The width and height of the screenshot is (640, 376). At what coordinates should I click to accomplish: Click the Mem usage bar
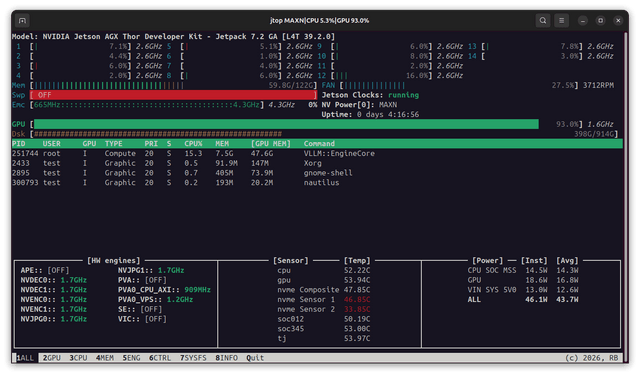(x=173, y=85)
